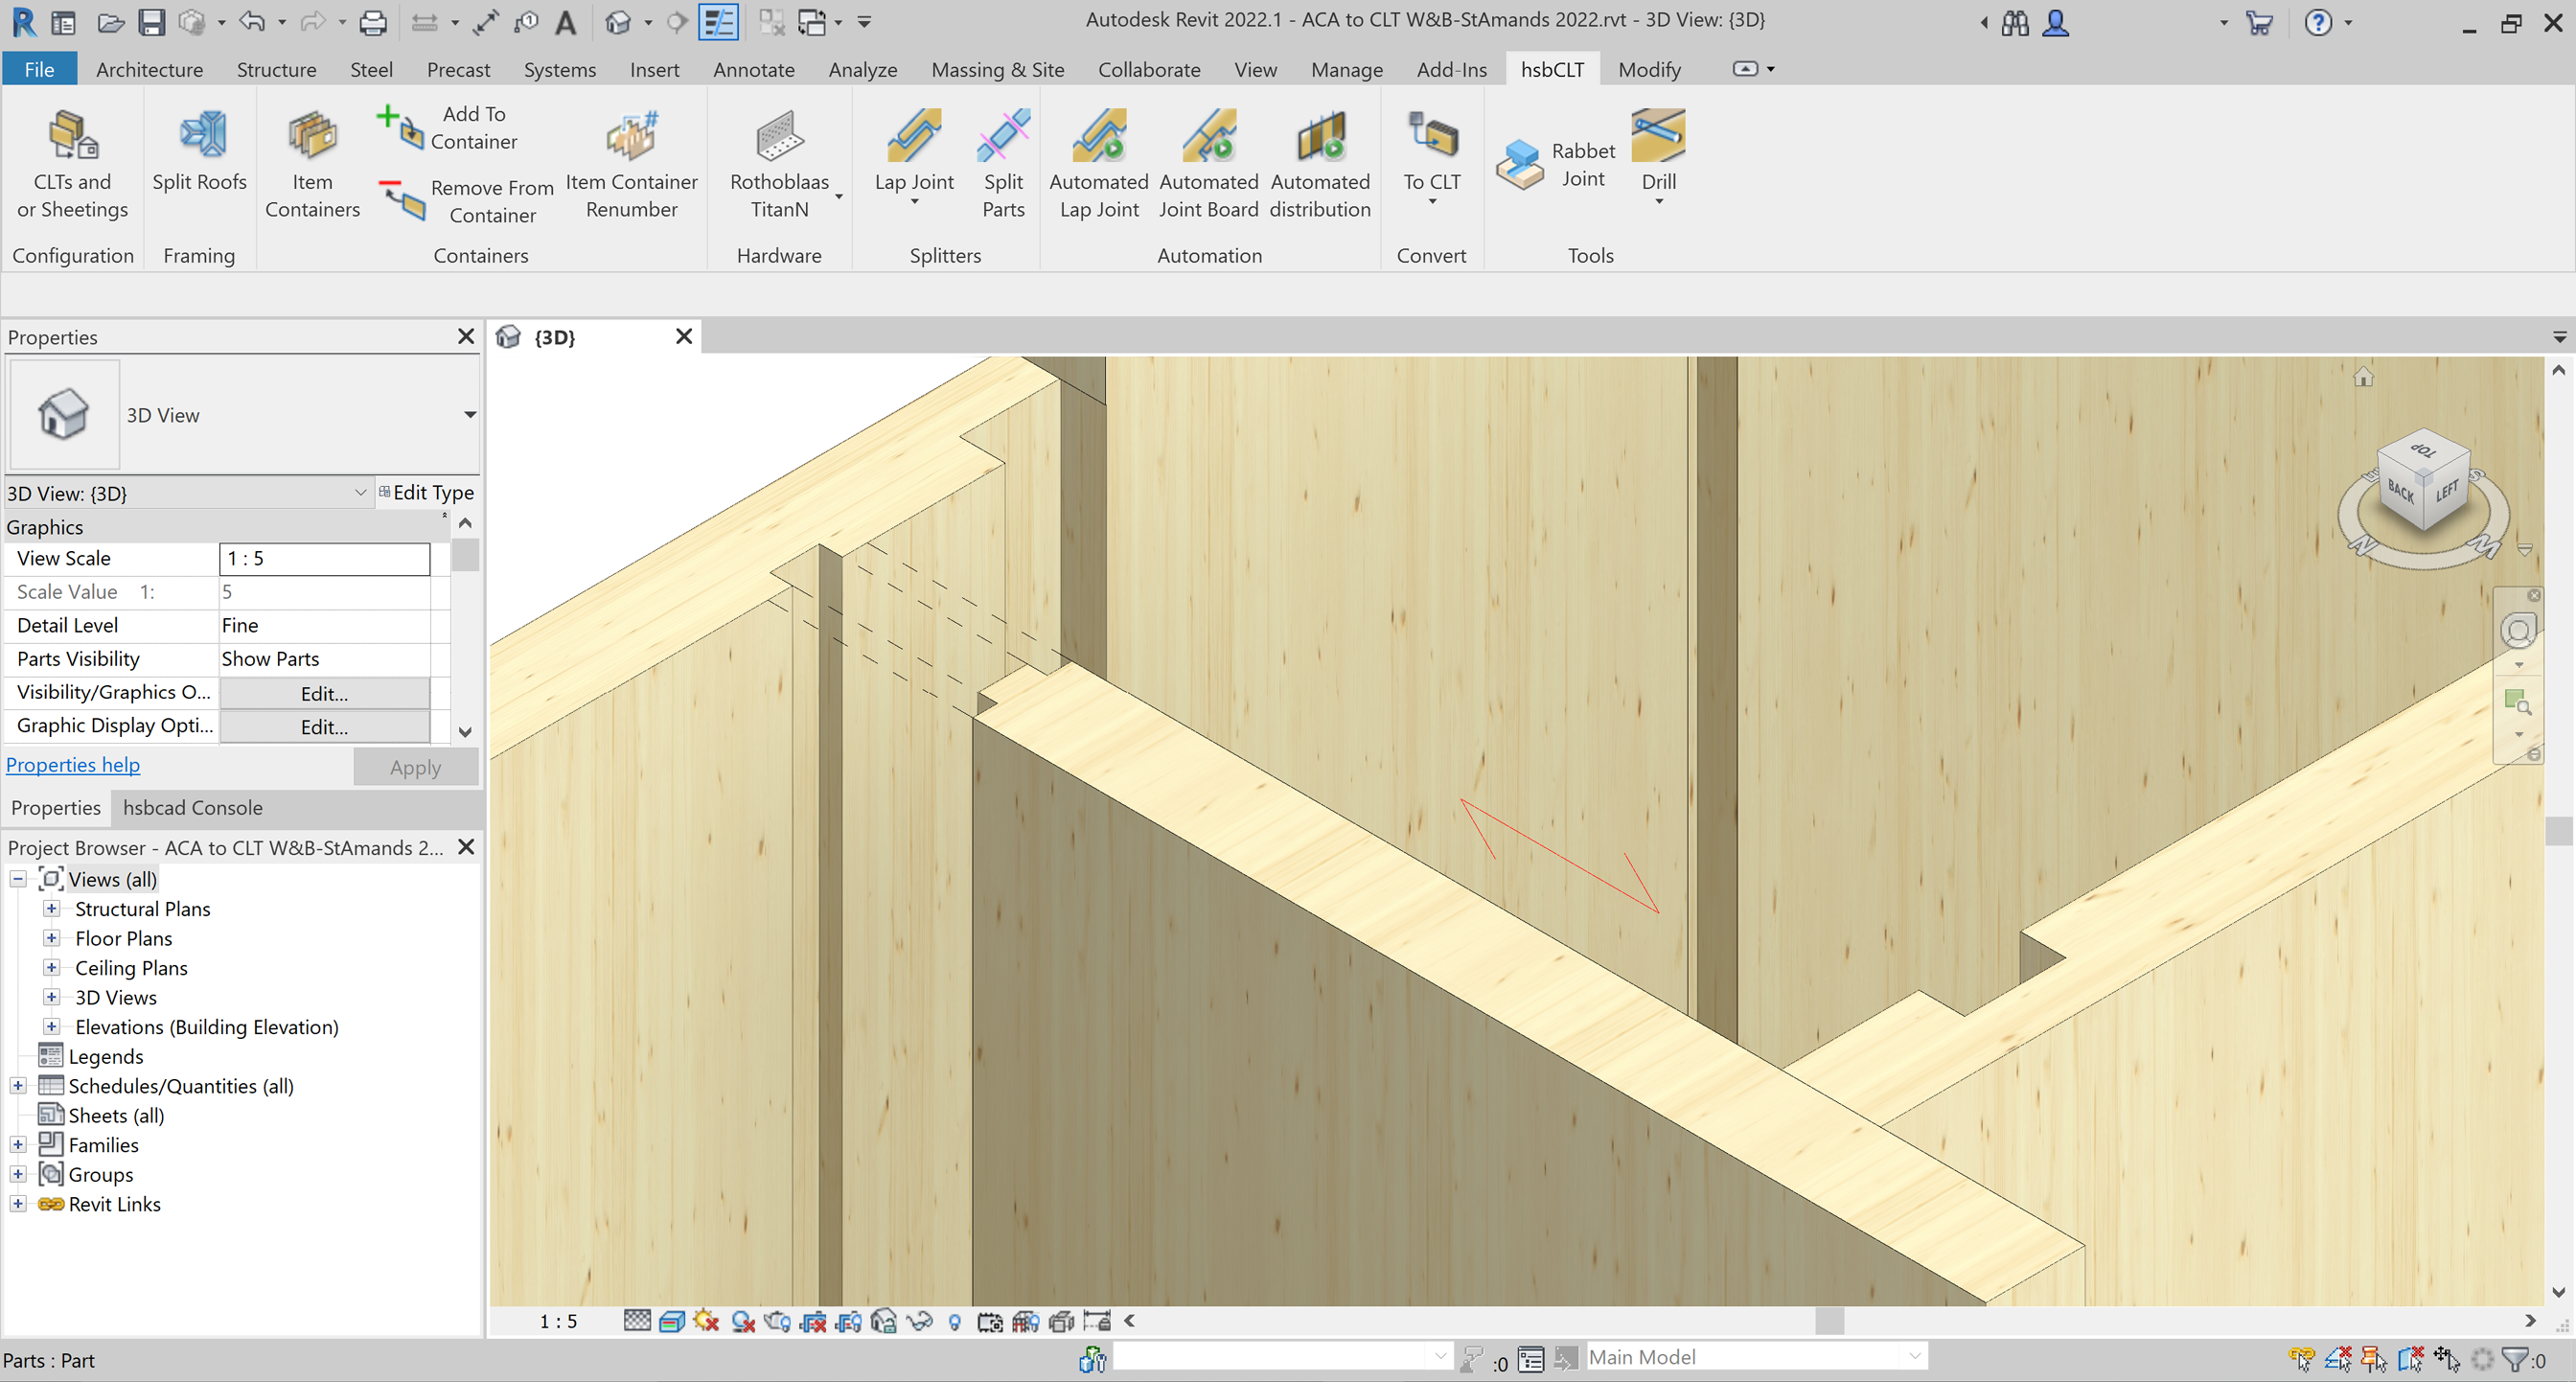Open the Properties help link

[x=73, y=765]
